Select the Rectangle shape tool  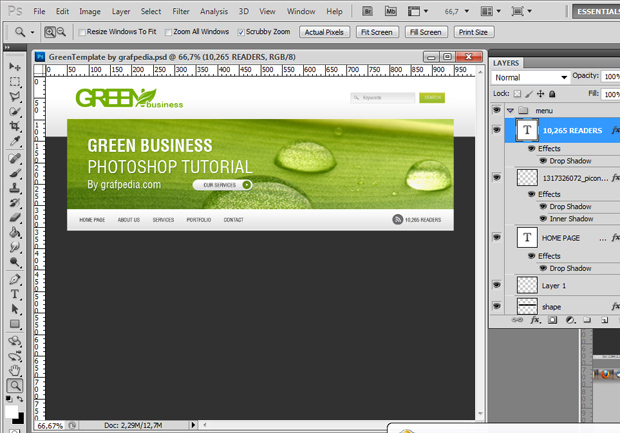15,324
